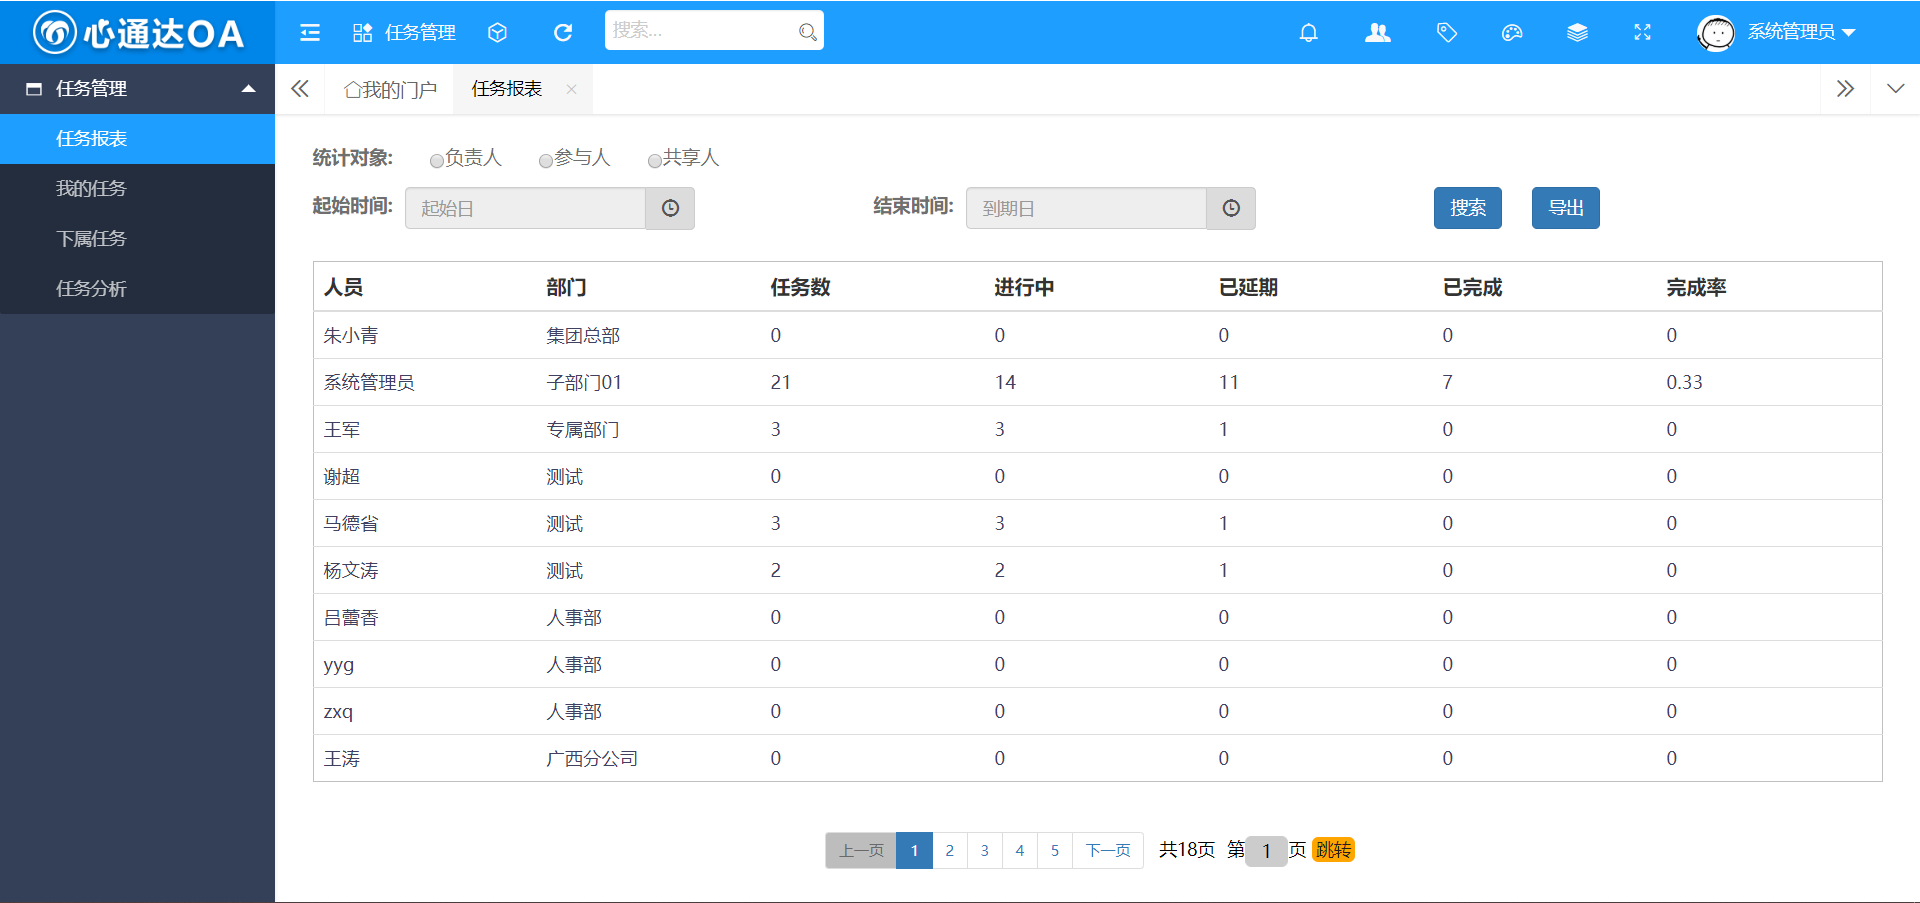Screen dimensions: 1920x903
Task: Select the 共享人 radio option
Action: (x=654, y=160)
